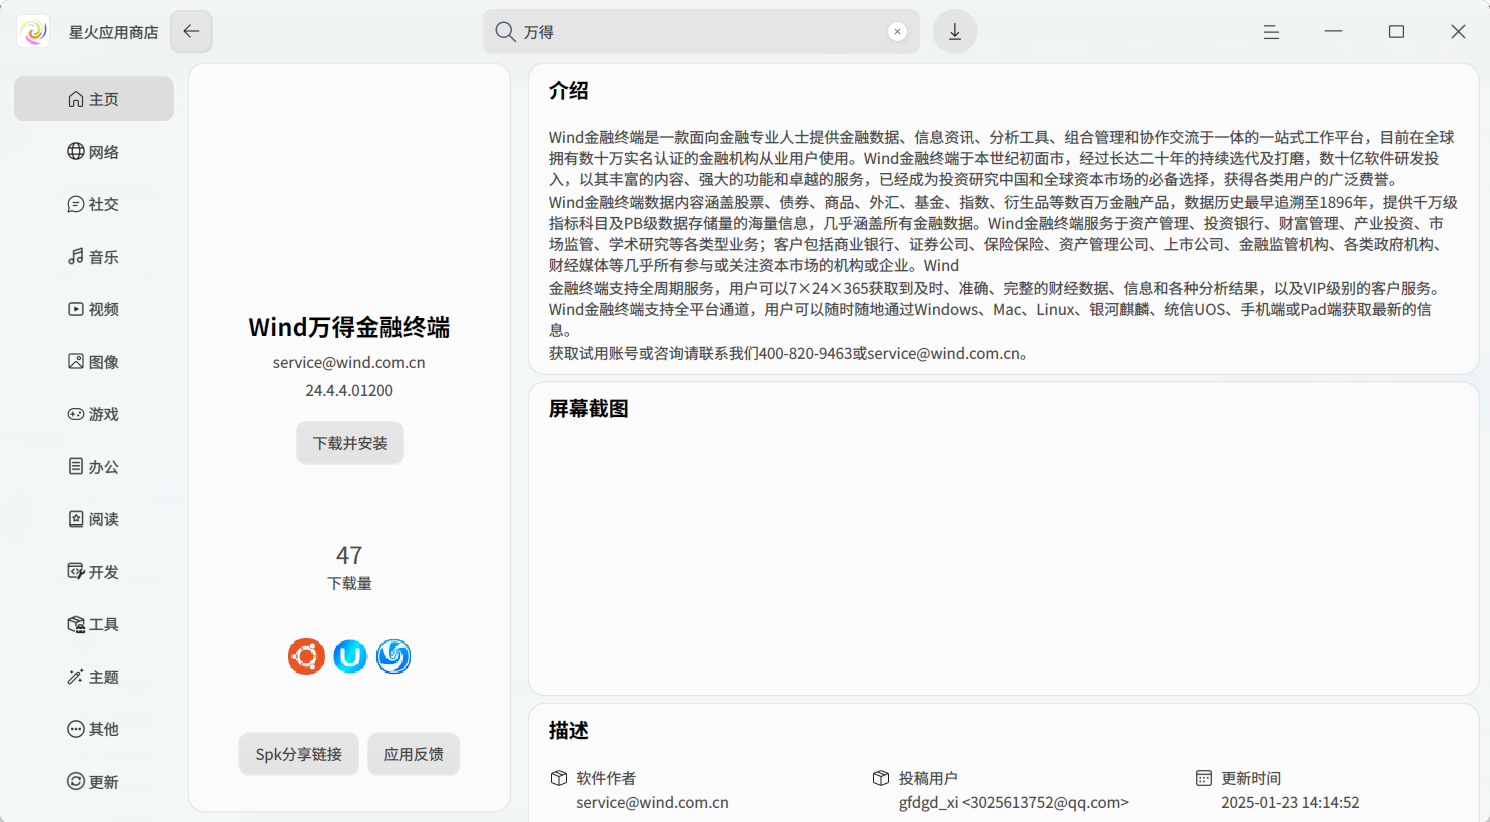Click the service@wind.com.cn value under 软件作者
The image size is (1490, 822).
pyautogui.click(x=652, y=802)
